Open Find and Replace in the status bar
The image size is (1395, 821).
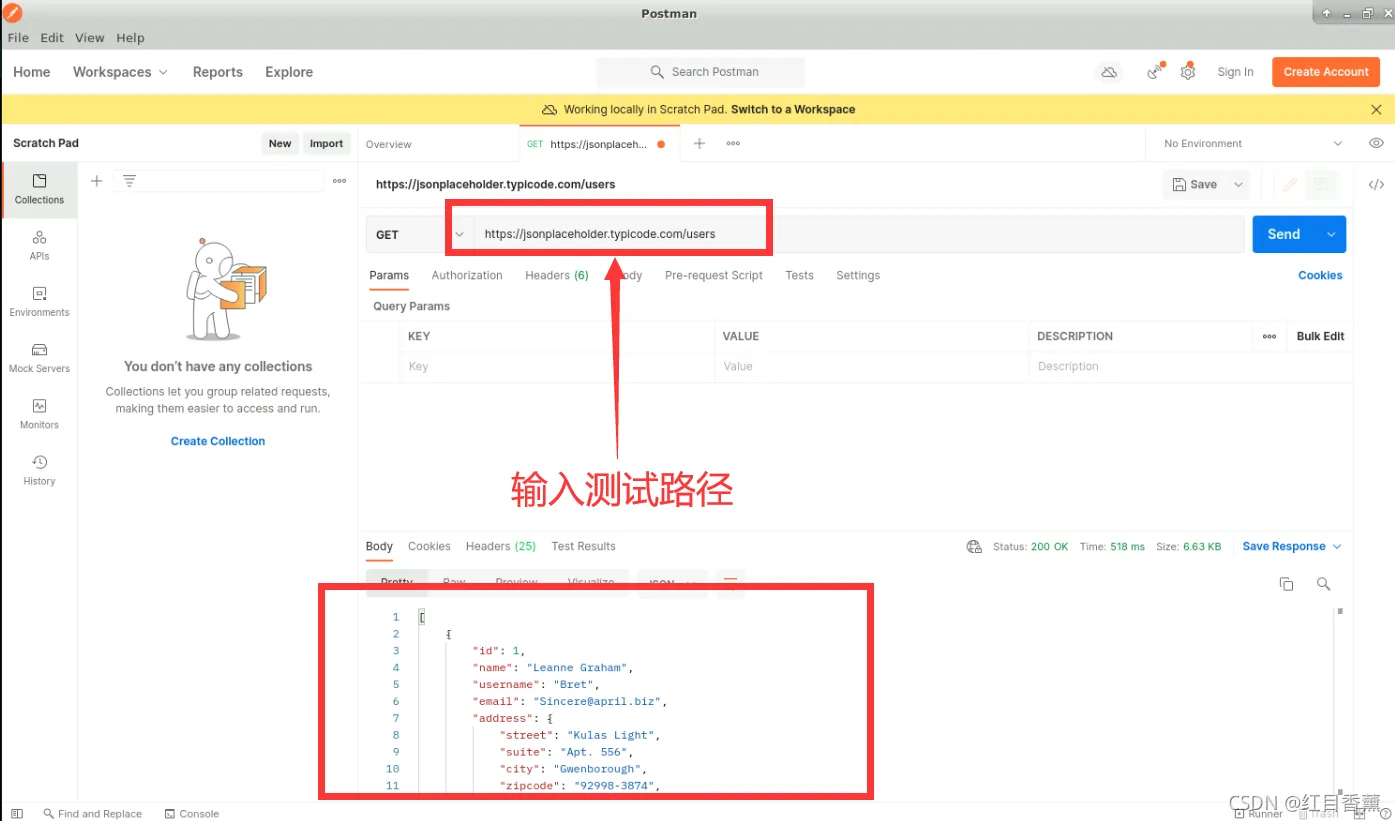pyautogui.click(x=92, y=814)
